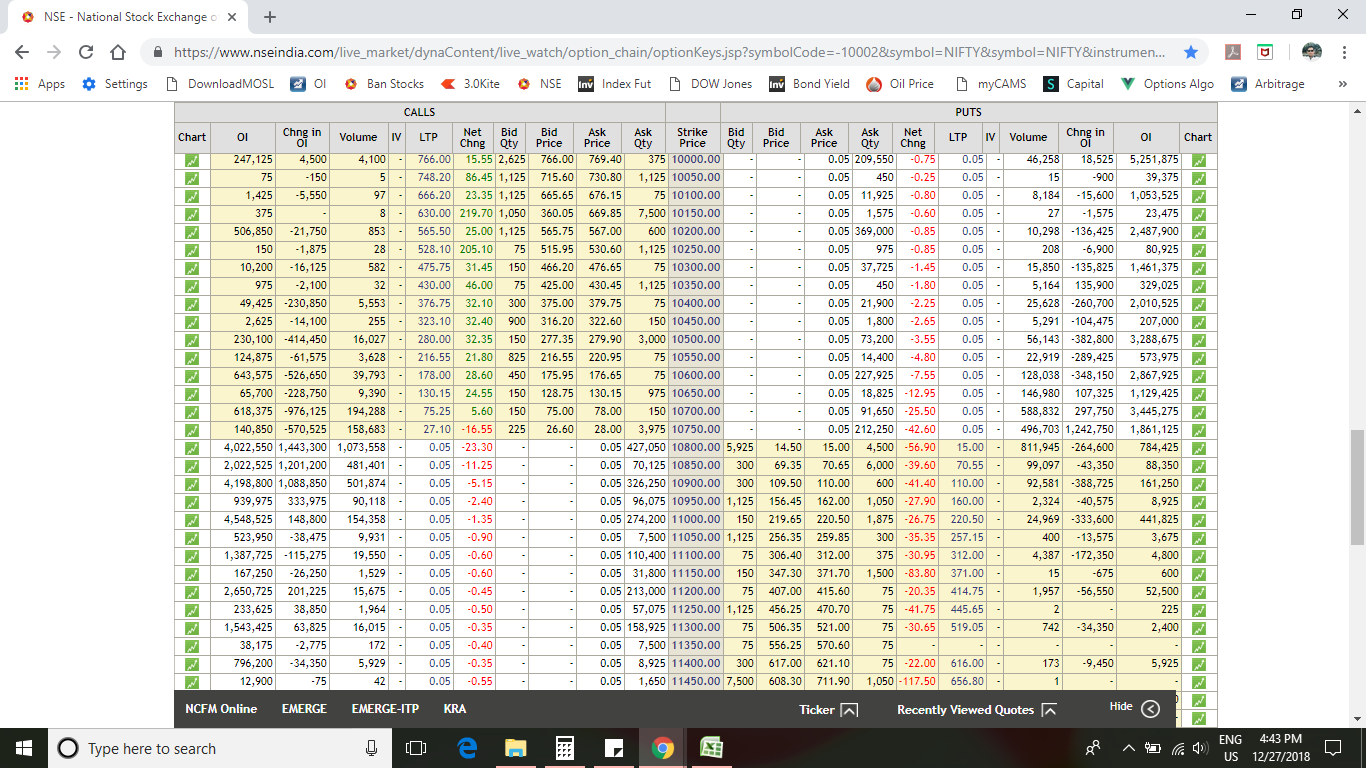
Task: Open the Apps bookmark
Action: click(x=40, y=84)
